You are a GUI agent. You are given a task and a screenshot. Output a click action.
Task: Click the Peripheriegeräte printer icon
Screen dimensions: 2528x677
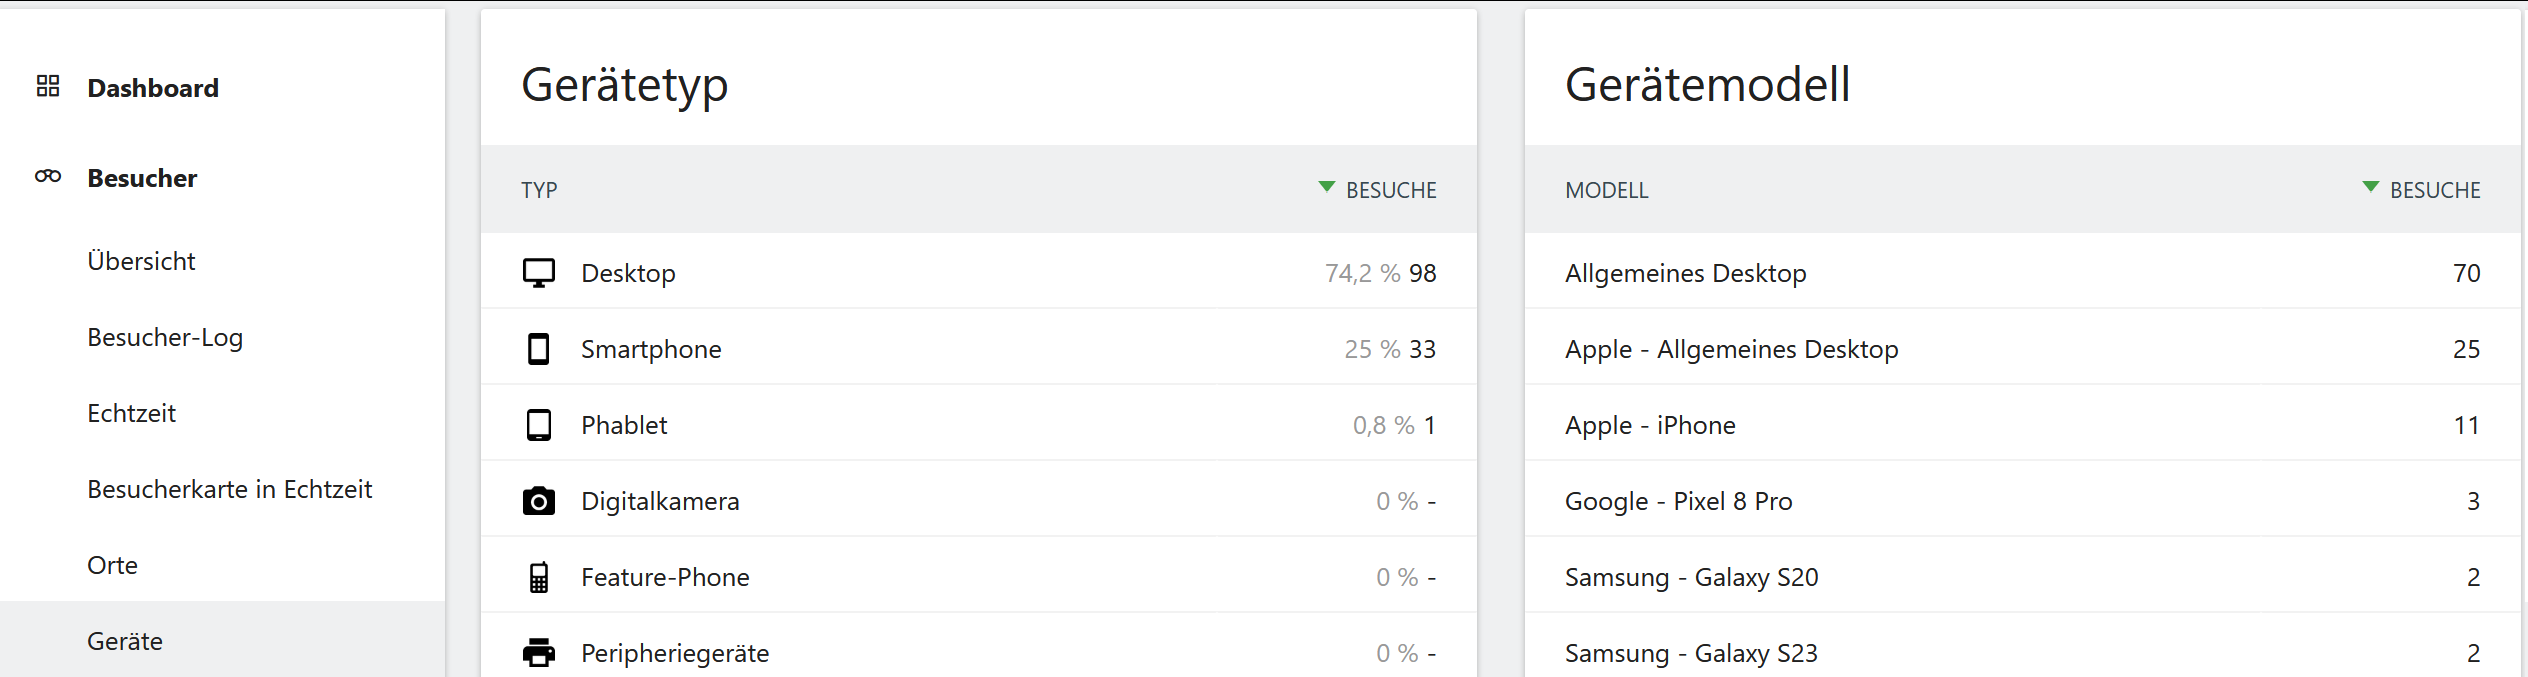pos(539,653)
